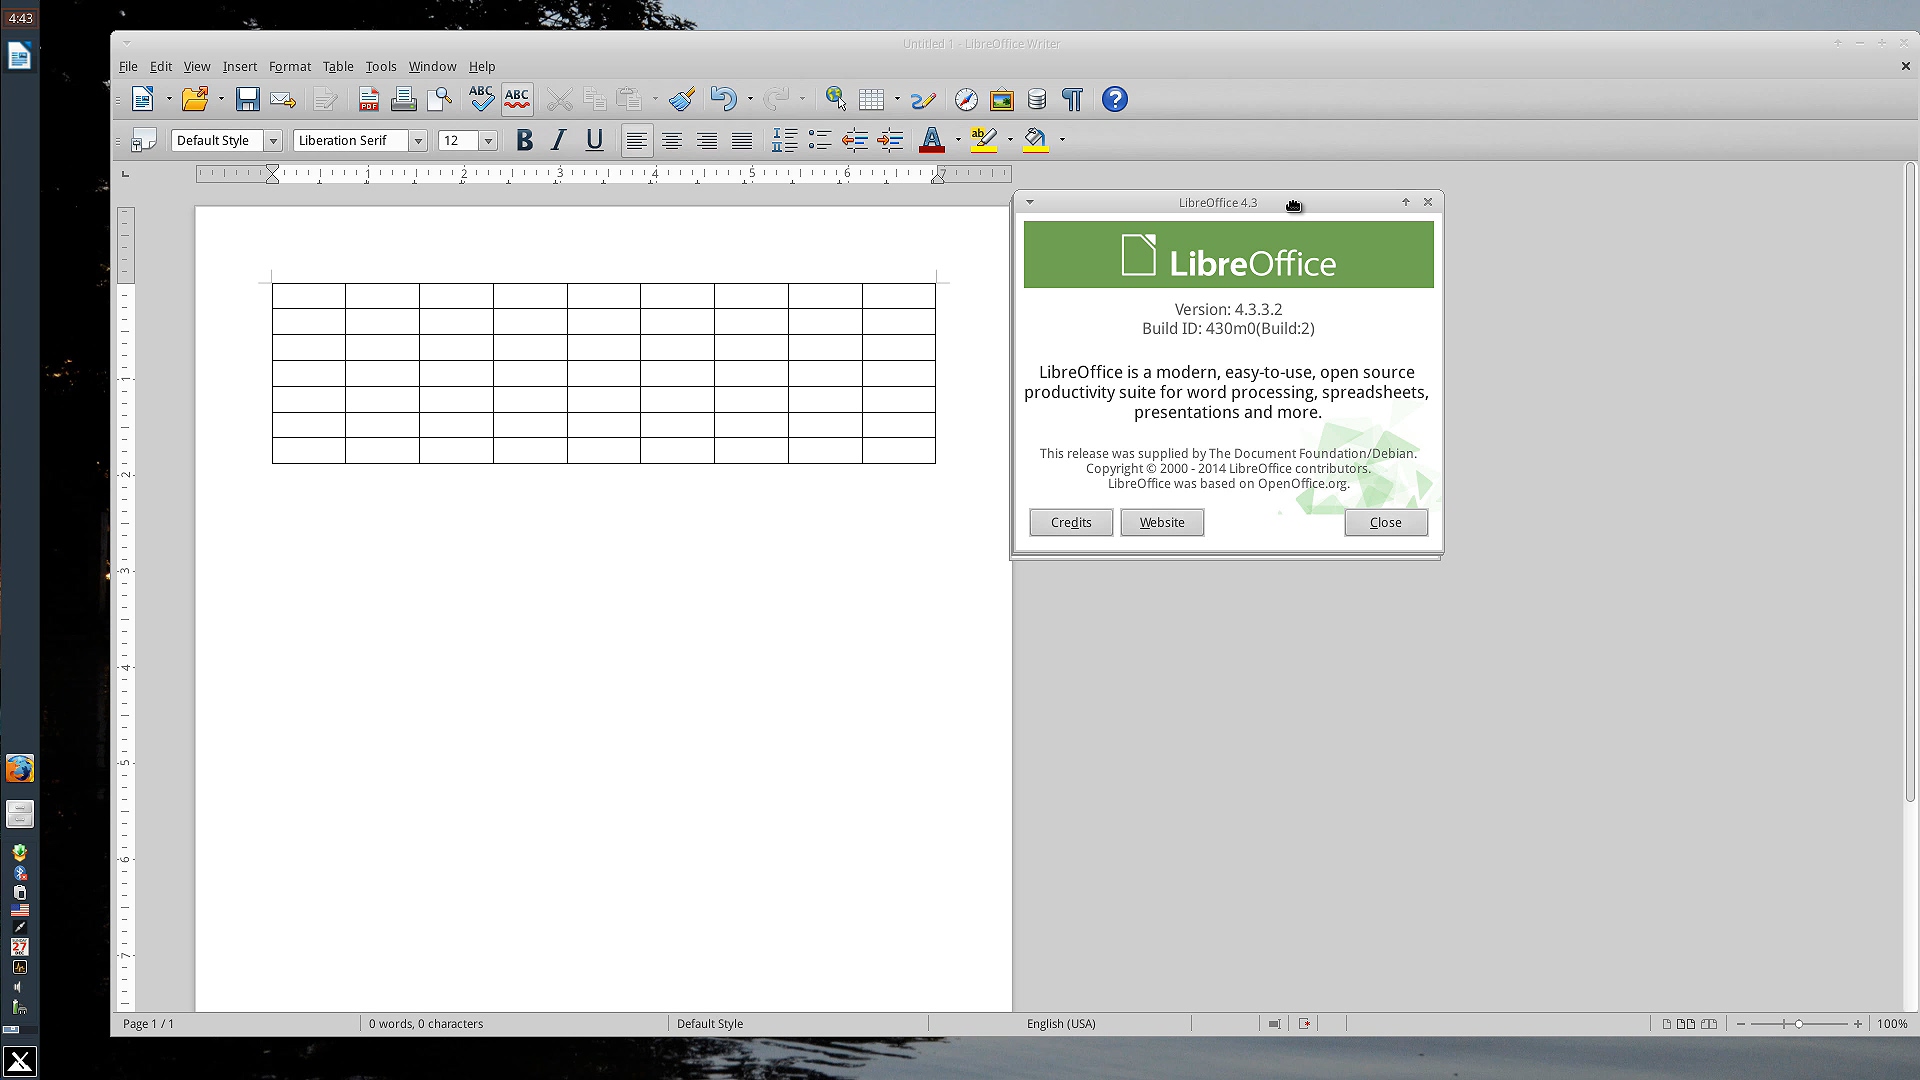The image size is (1920, 1080).
Task: Click the English (USA) language status field
Action: [x=1060, y=1024]
